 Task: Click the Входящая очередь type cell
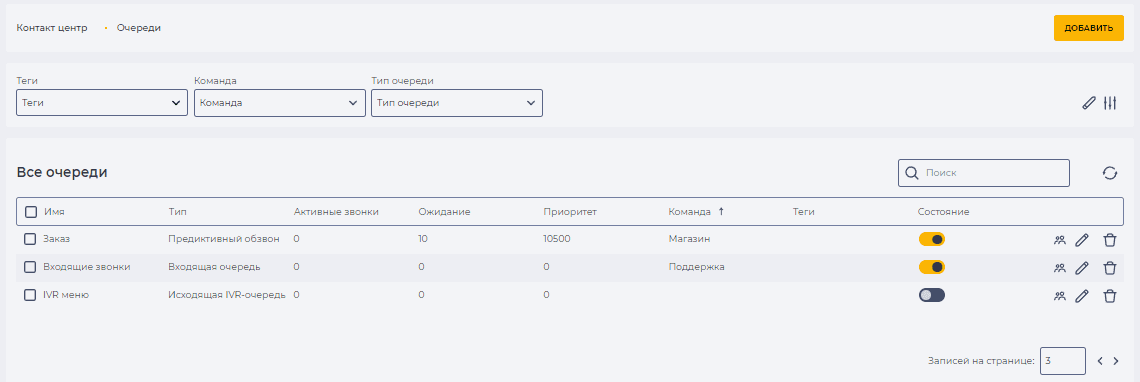(214, 267)
